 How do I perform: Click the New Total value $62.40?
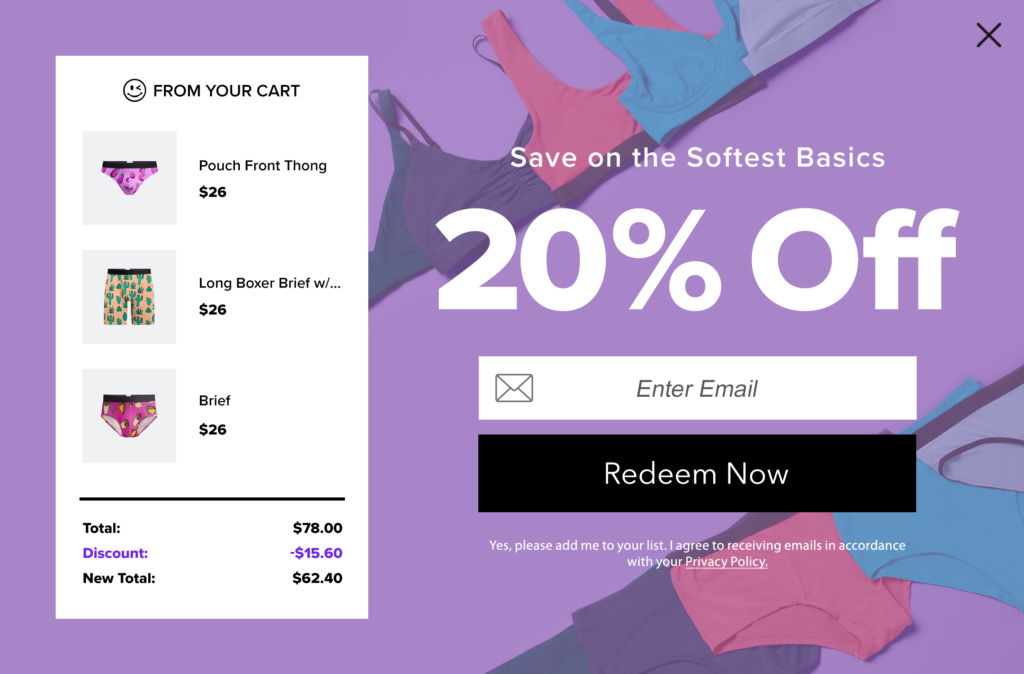pos(317,578)
